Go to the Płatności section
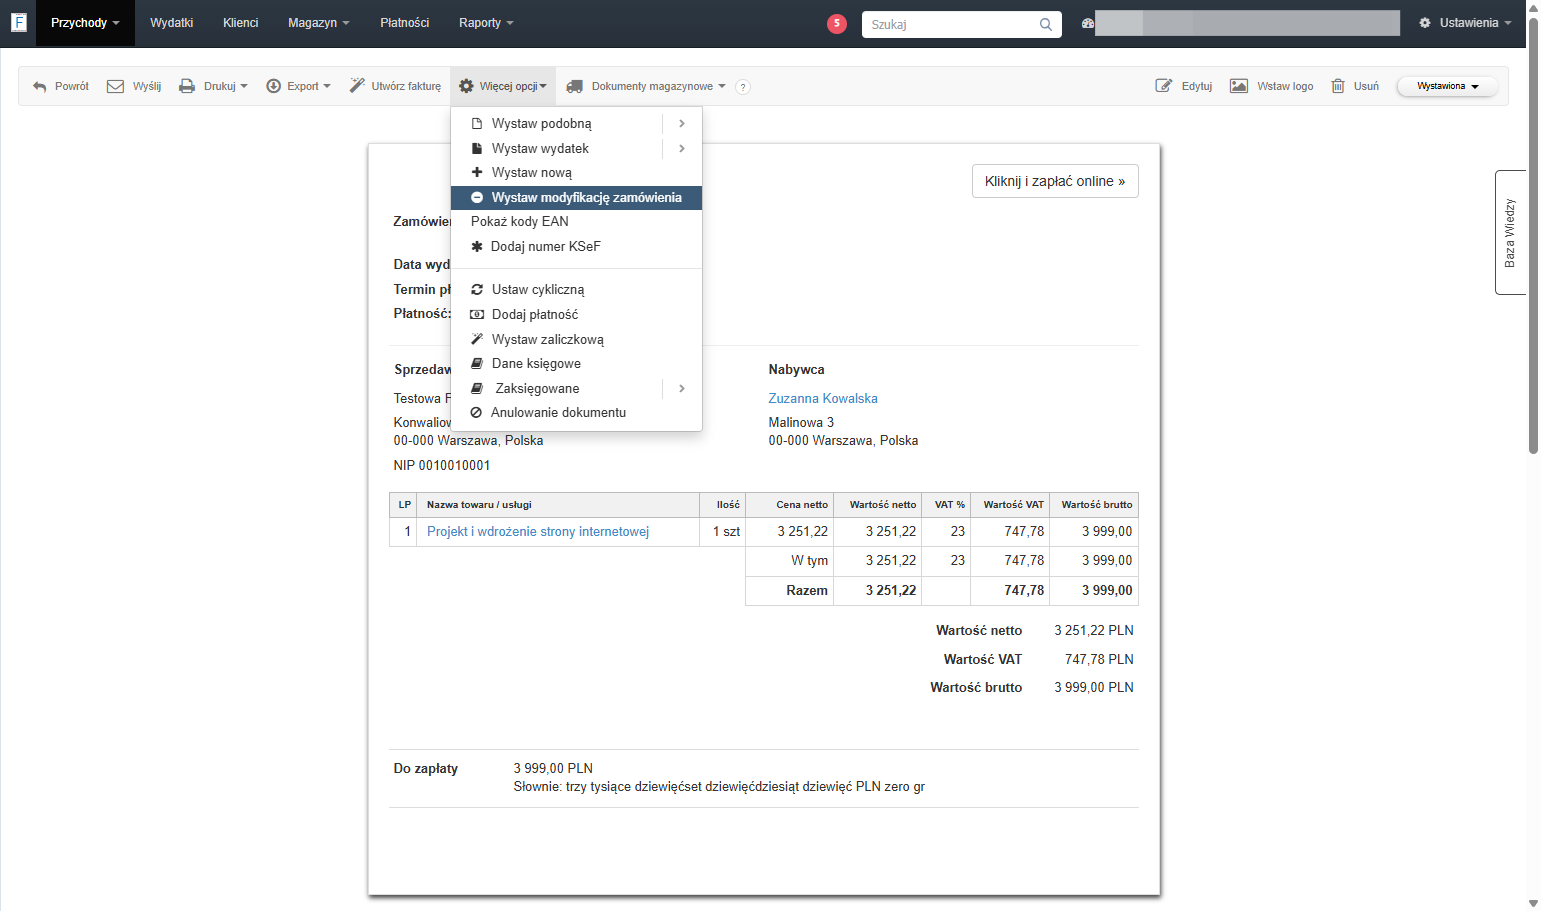This screenshot has width=1541, height=911. (405, 23)
